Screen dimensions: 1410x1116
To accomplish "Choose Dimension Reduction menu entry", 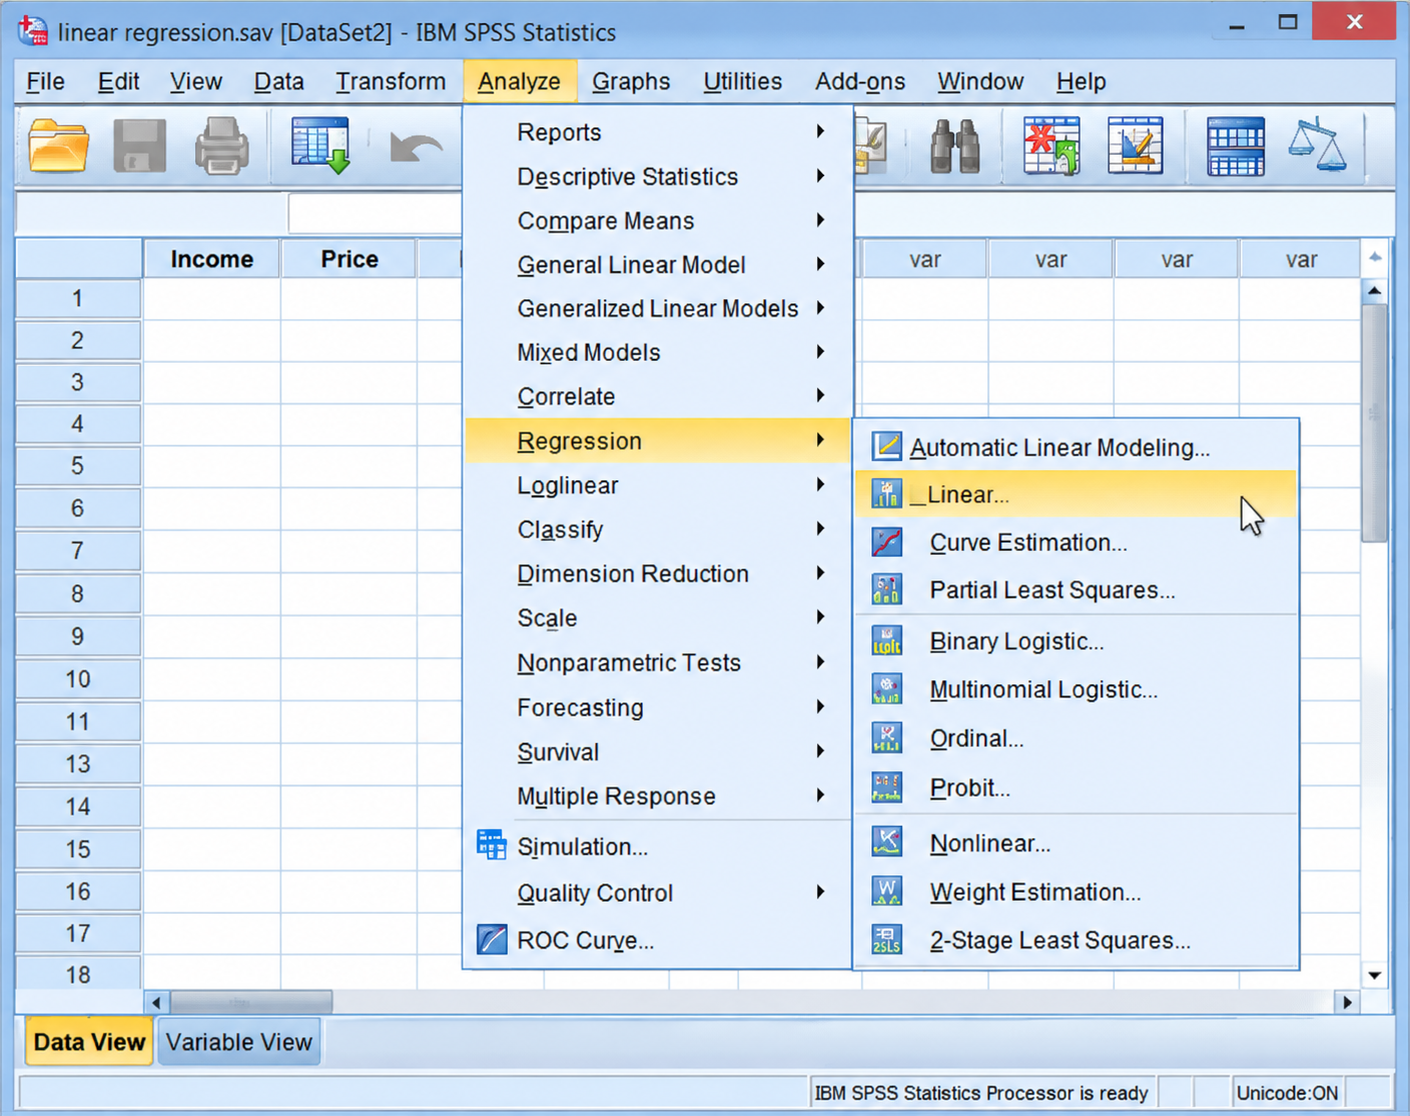I will pyautogui.click(x=657, y=573).
